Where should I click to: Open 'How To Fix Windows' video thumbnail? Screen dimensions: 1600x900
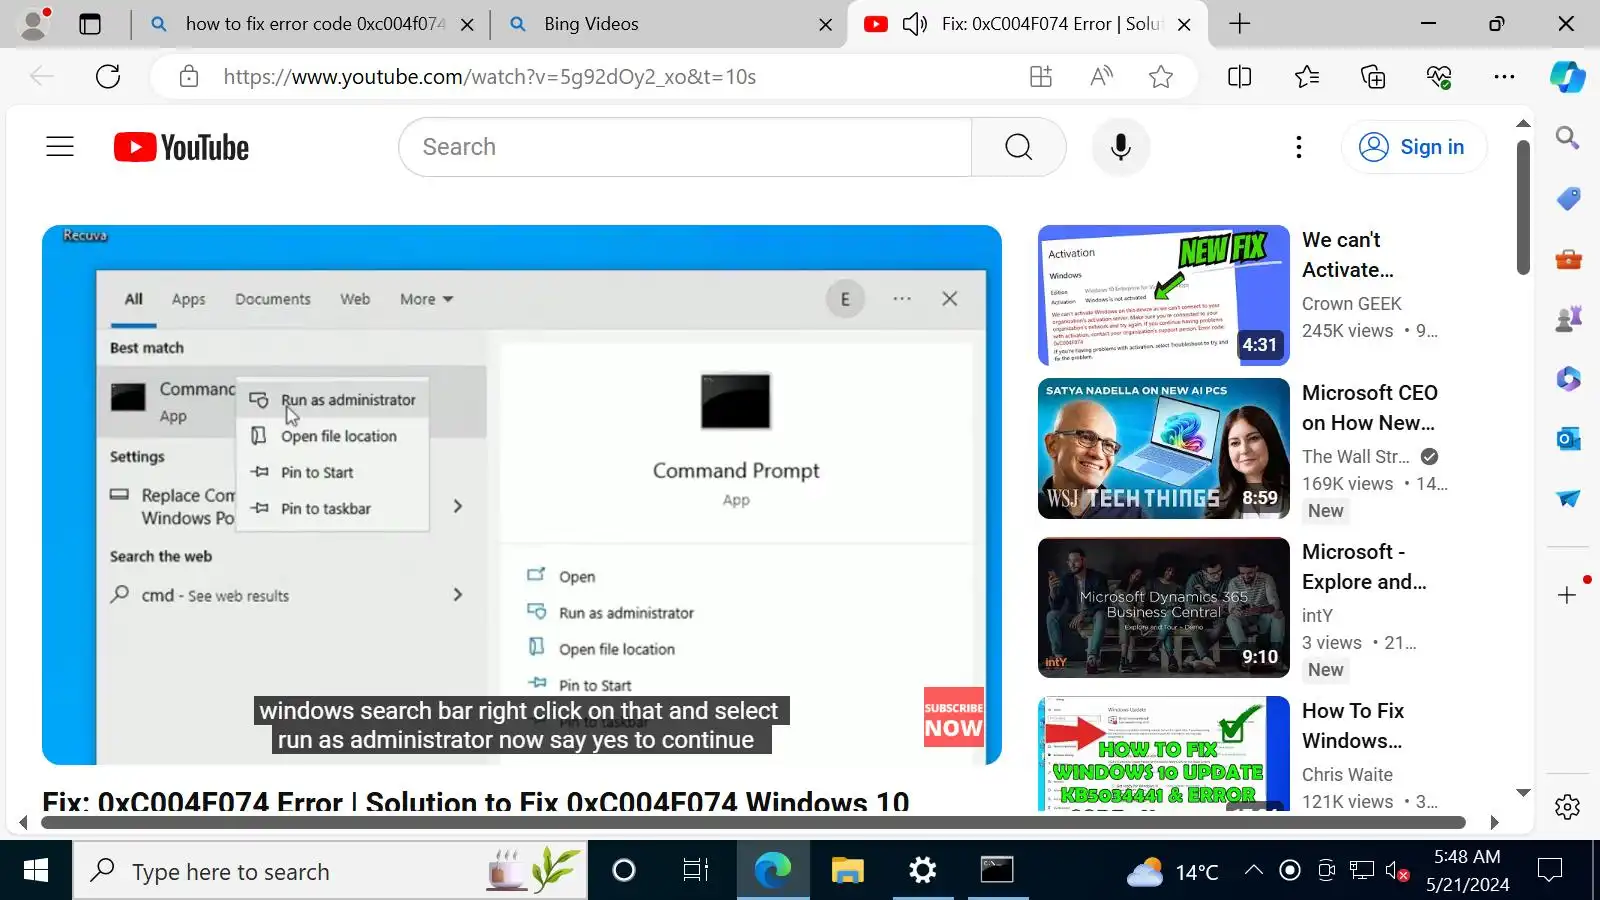1163,753
